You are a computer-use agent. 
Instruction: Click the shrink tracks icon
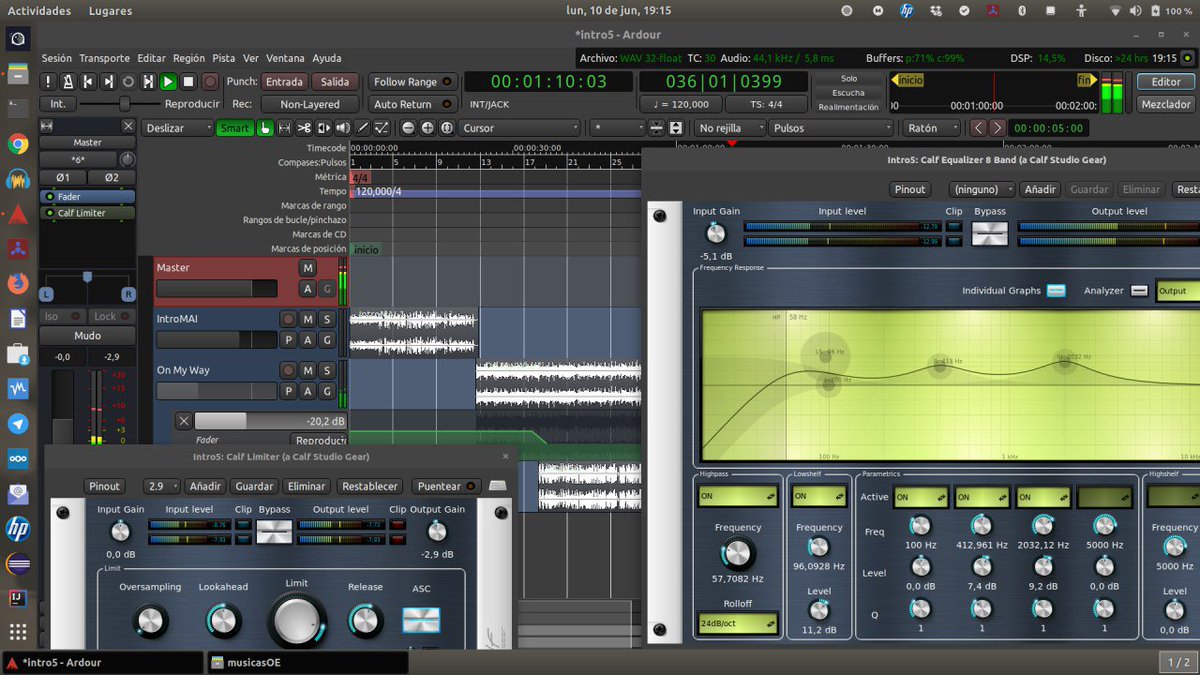[657, 128]
